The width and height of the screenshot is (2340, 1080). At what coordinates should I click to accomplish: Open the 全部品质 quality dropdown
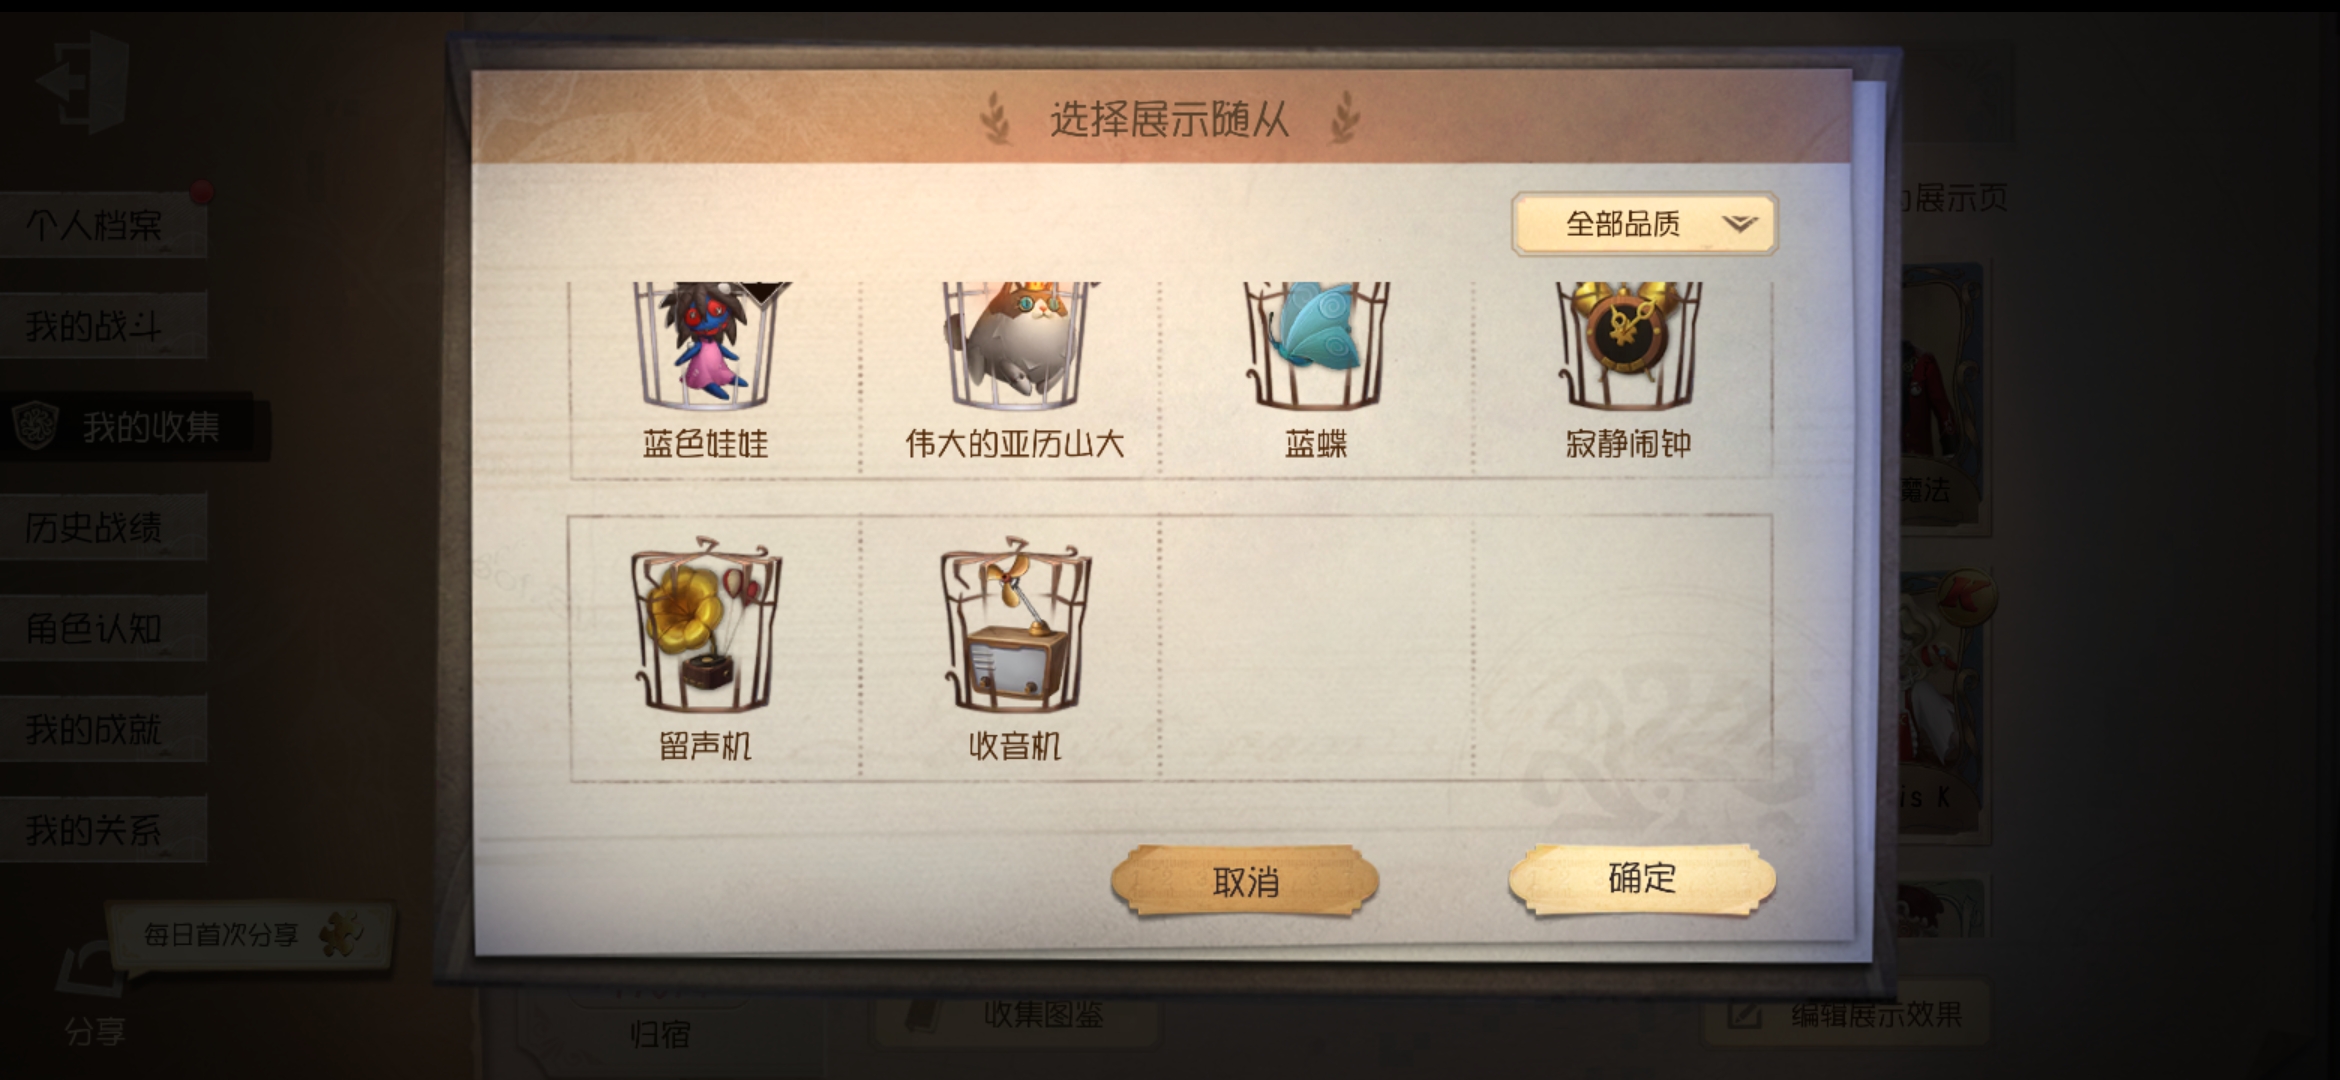click(1644, 224)
